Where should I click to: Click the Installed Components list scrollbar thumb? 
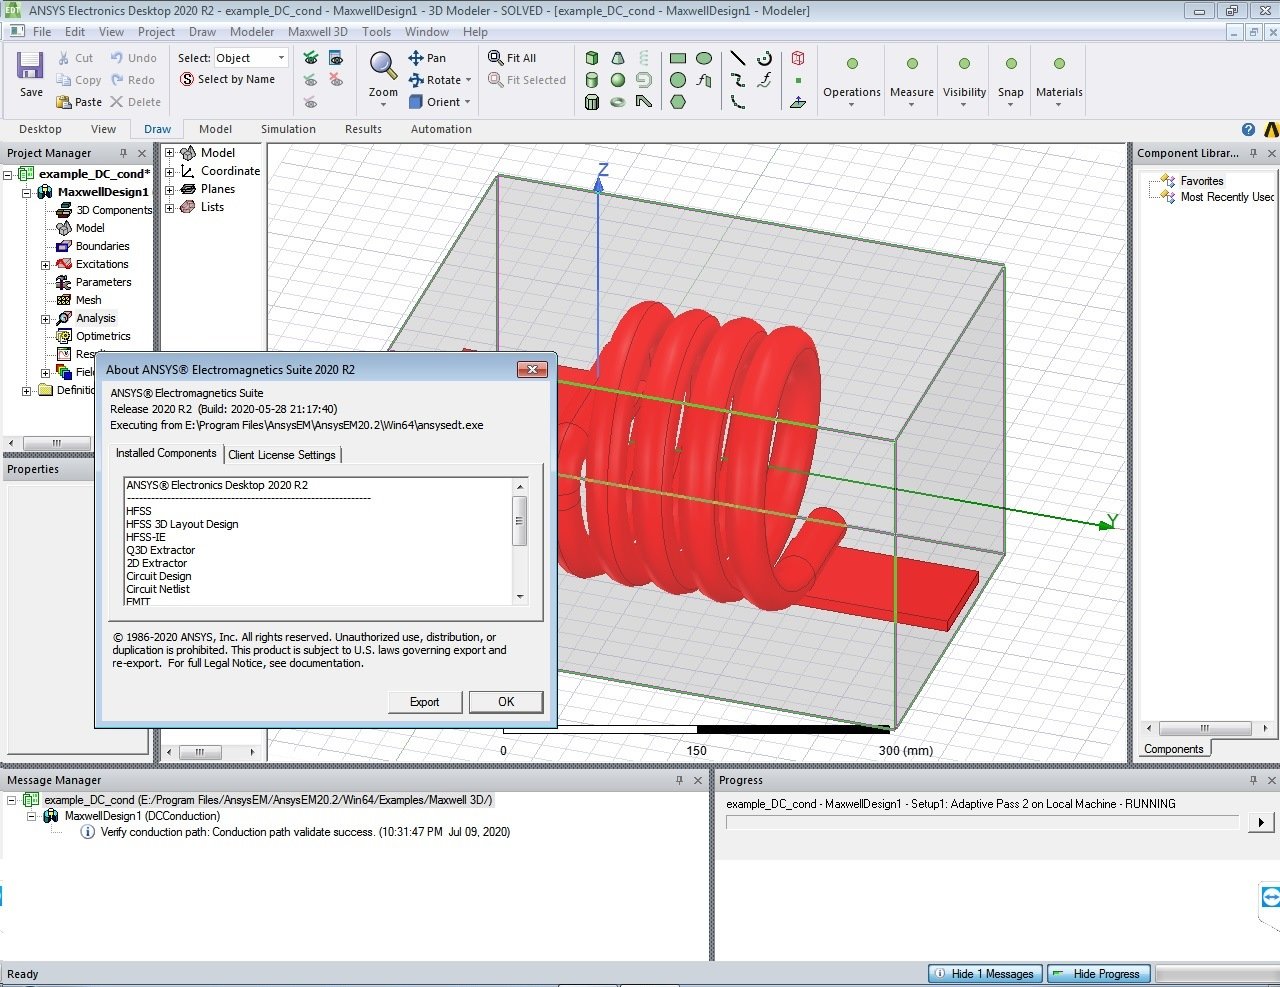[x=519, y=521]
